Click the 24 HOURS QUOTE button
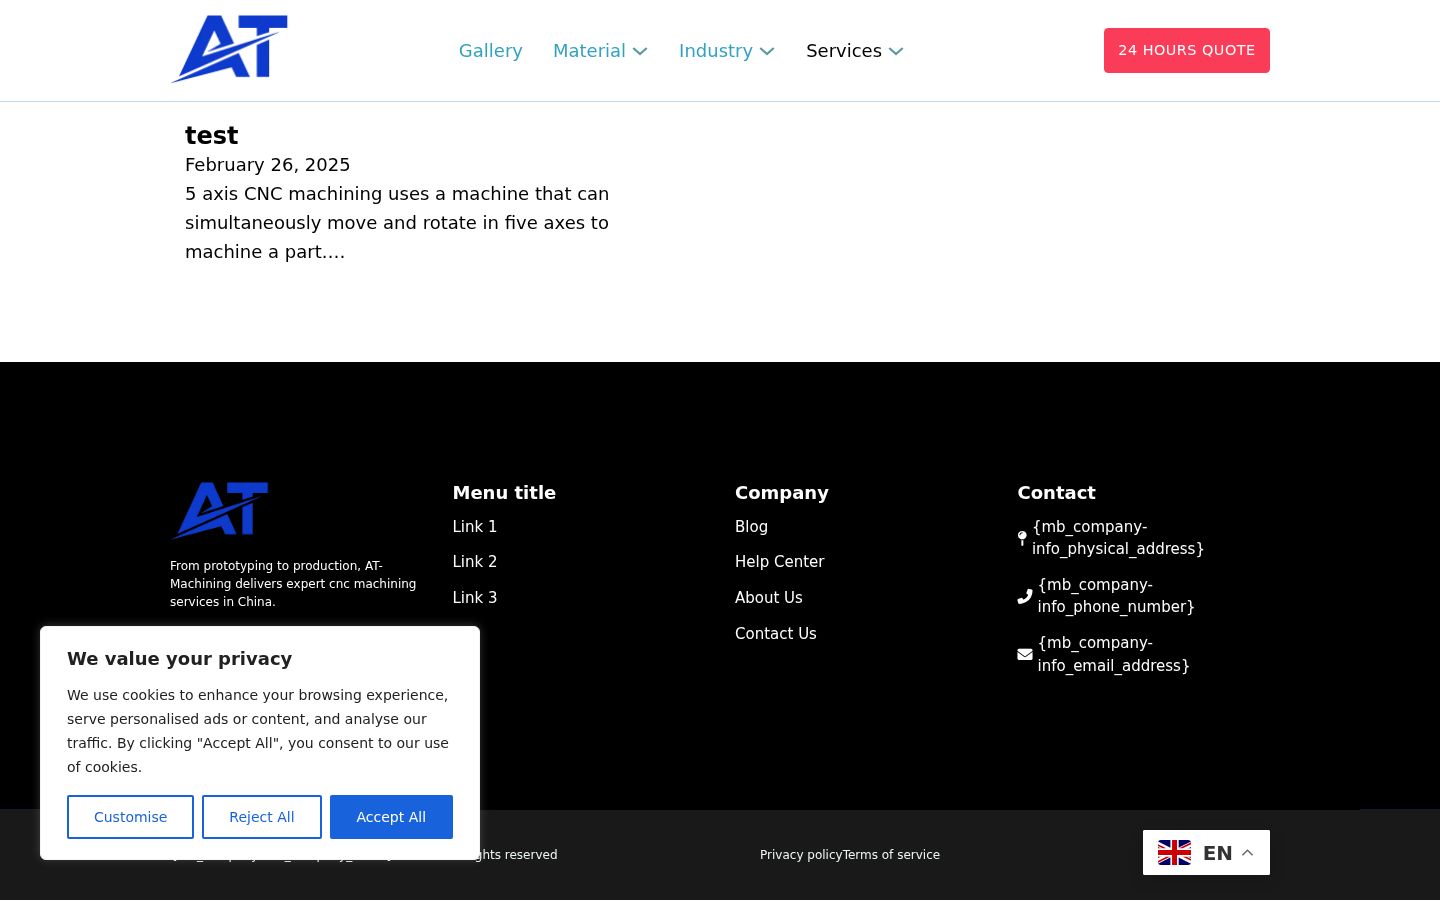This screenshot has width=1440, height=900. [1187, 50]
